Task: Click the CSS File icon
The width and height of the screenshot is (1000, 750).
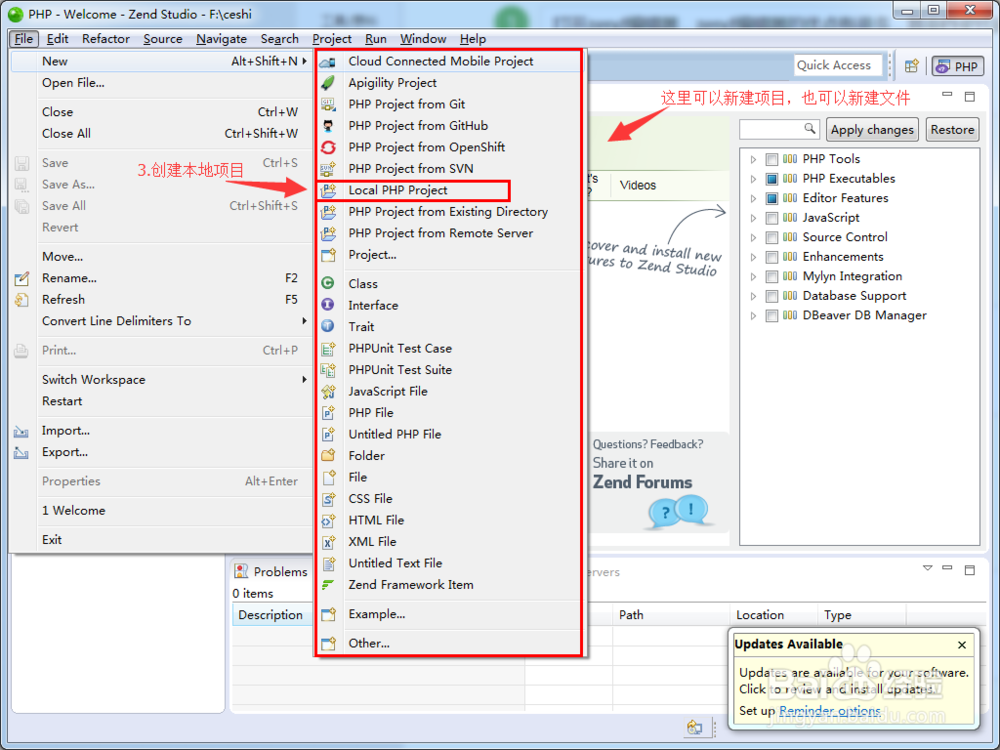Action: (328, 499)
